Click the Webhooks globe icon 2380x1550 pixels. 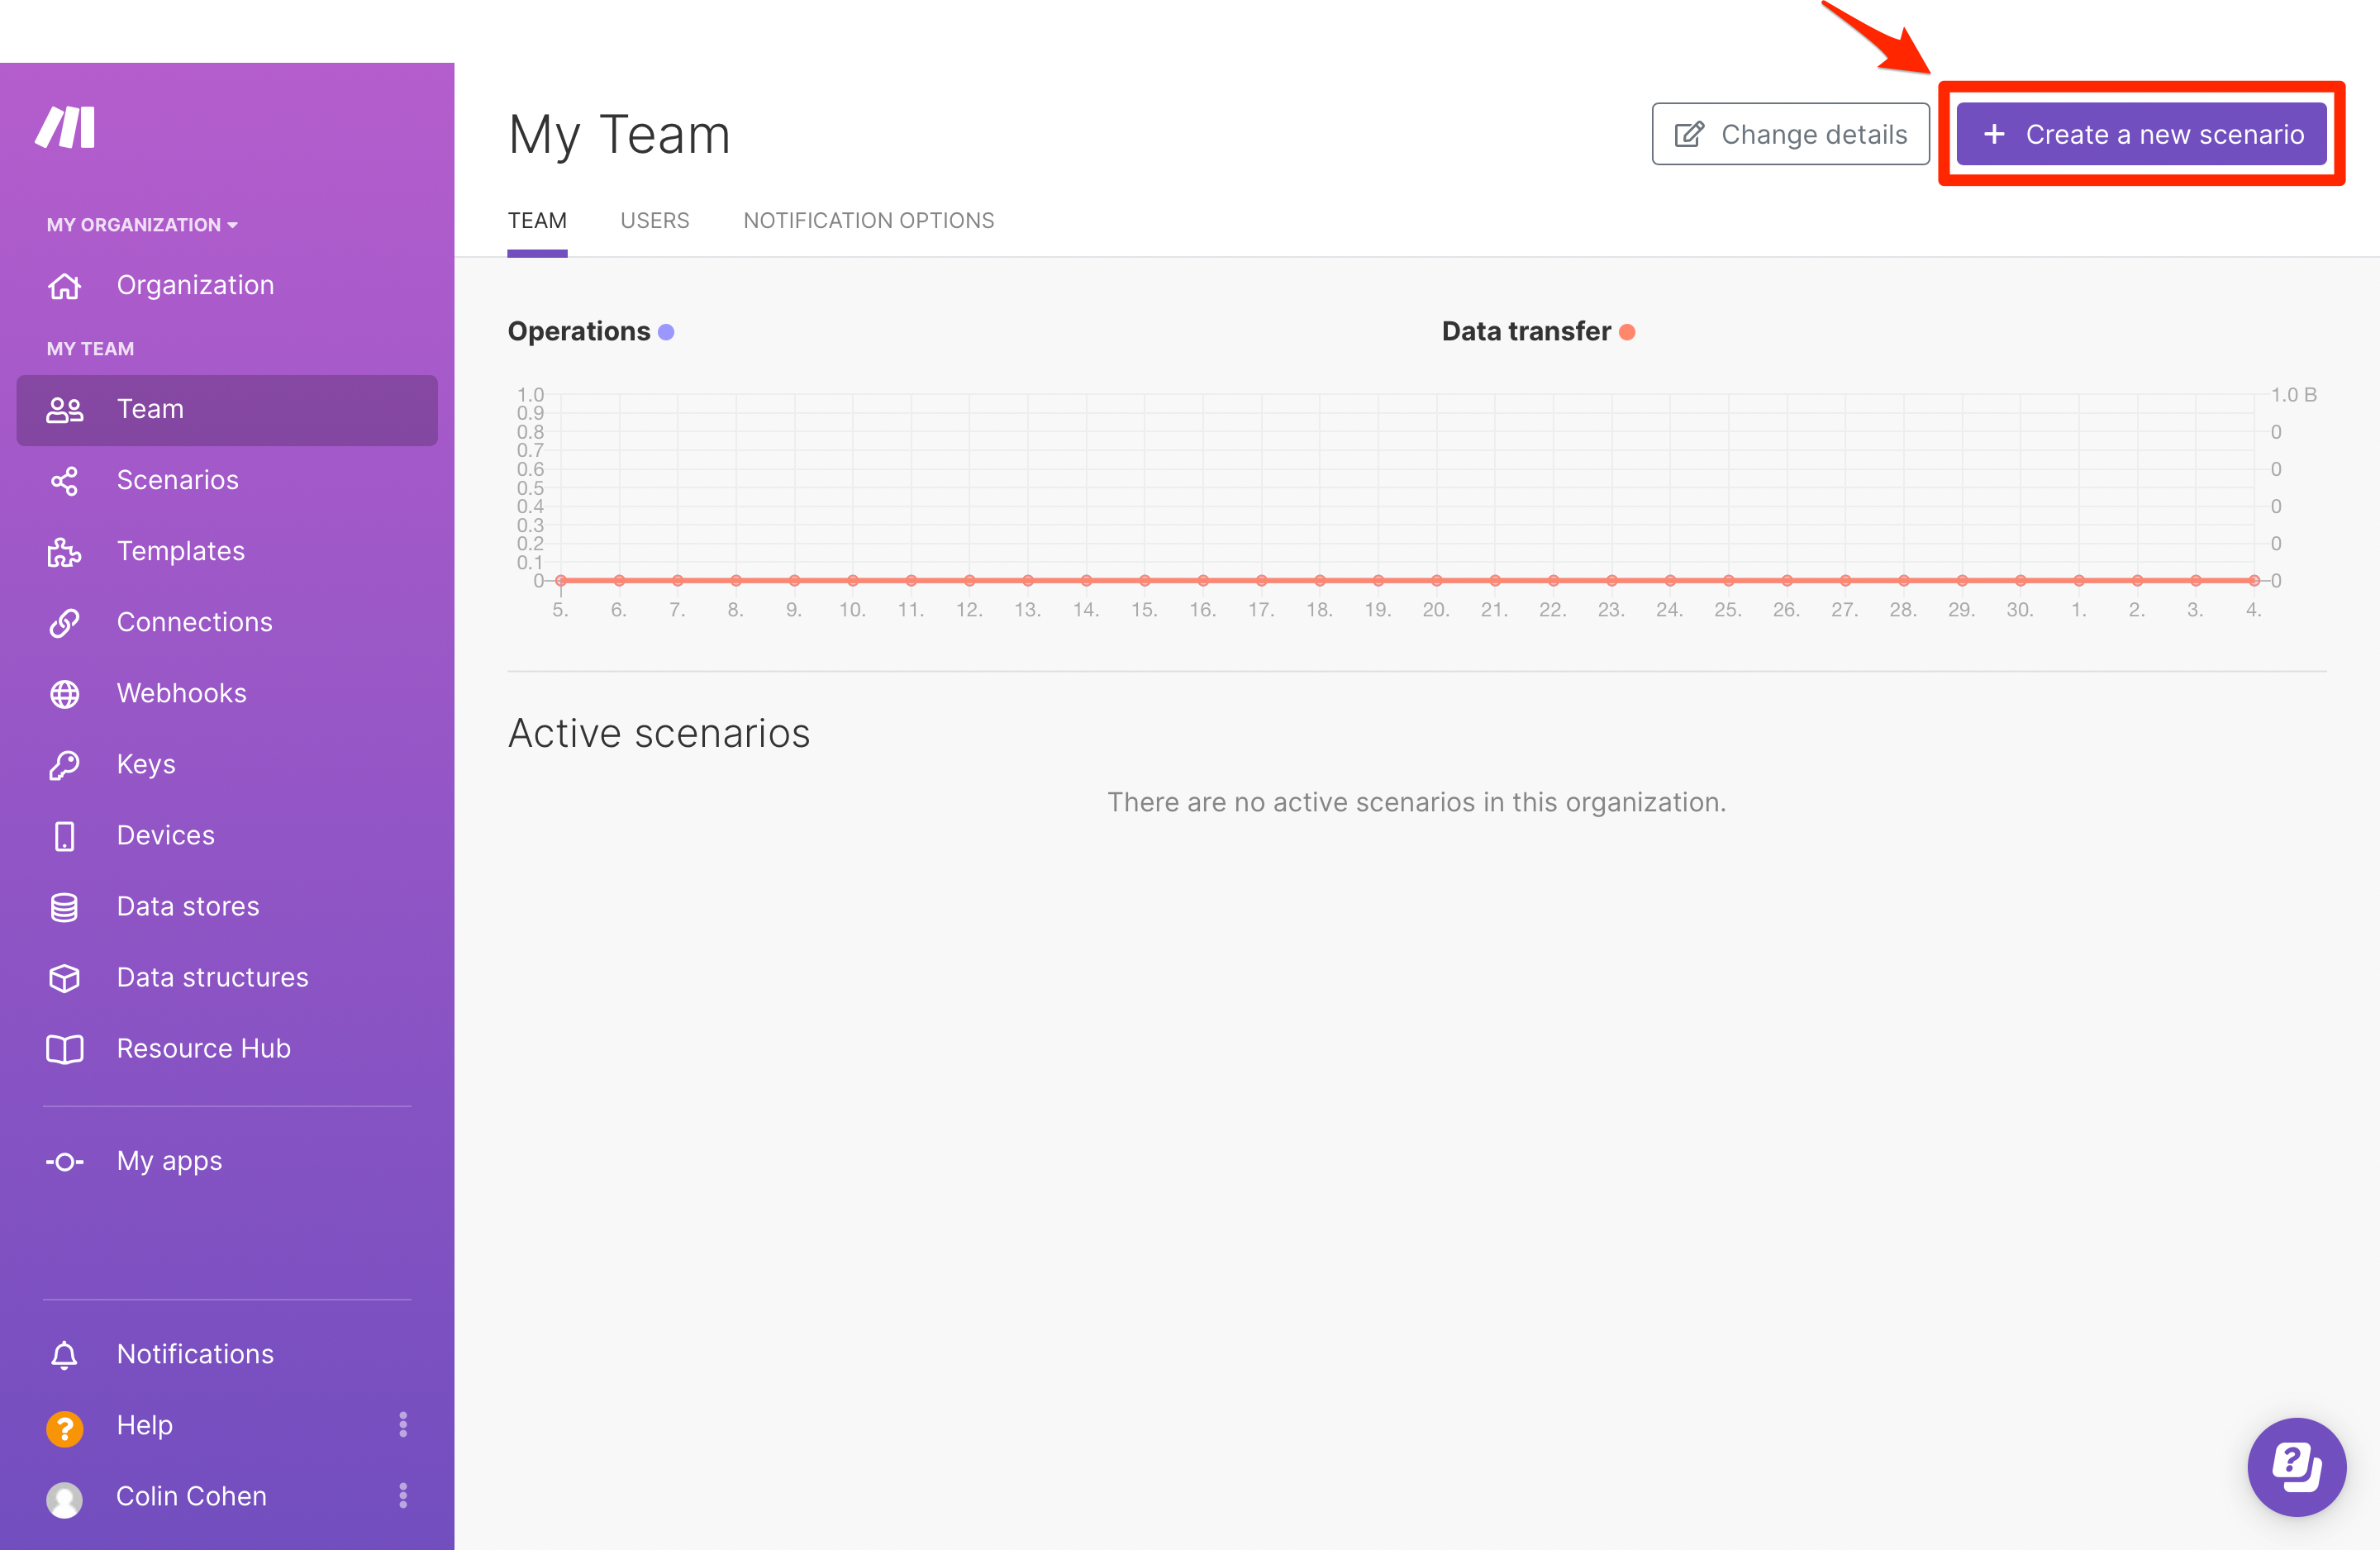pyautogui.click(x=65, y=694)
